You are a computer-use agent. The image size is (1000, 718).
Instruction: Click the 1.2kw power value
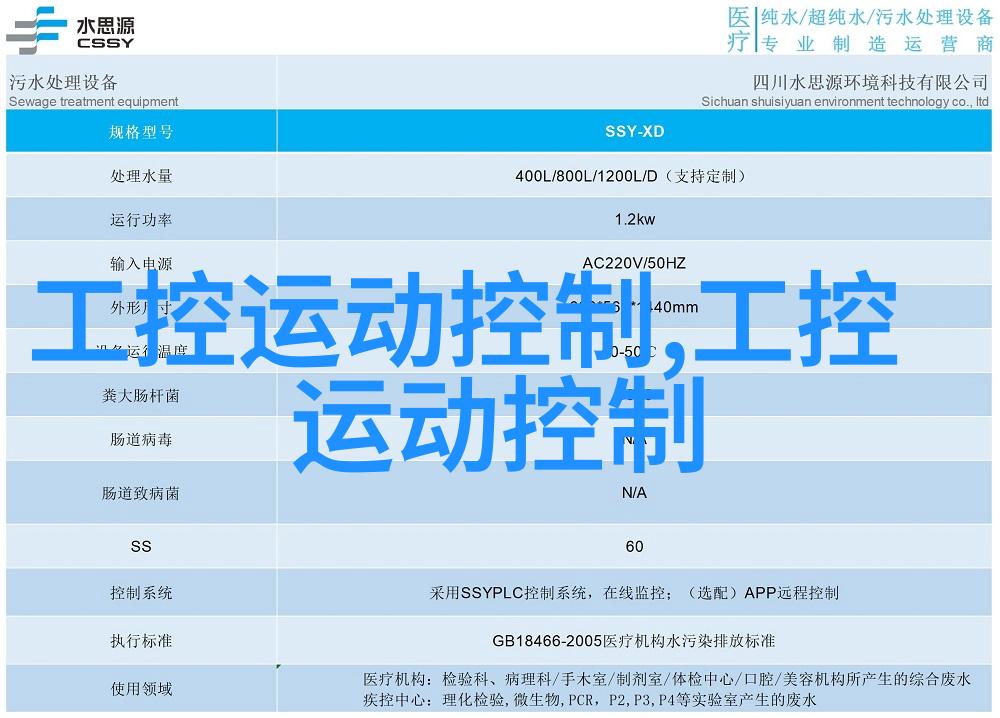click(x=634, y=220)
